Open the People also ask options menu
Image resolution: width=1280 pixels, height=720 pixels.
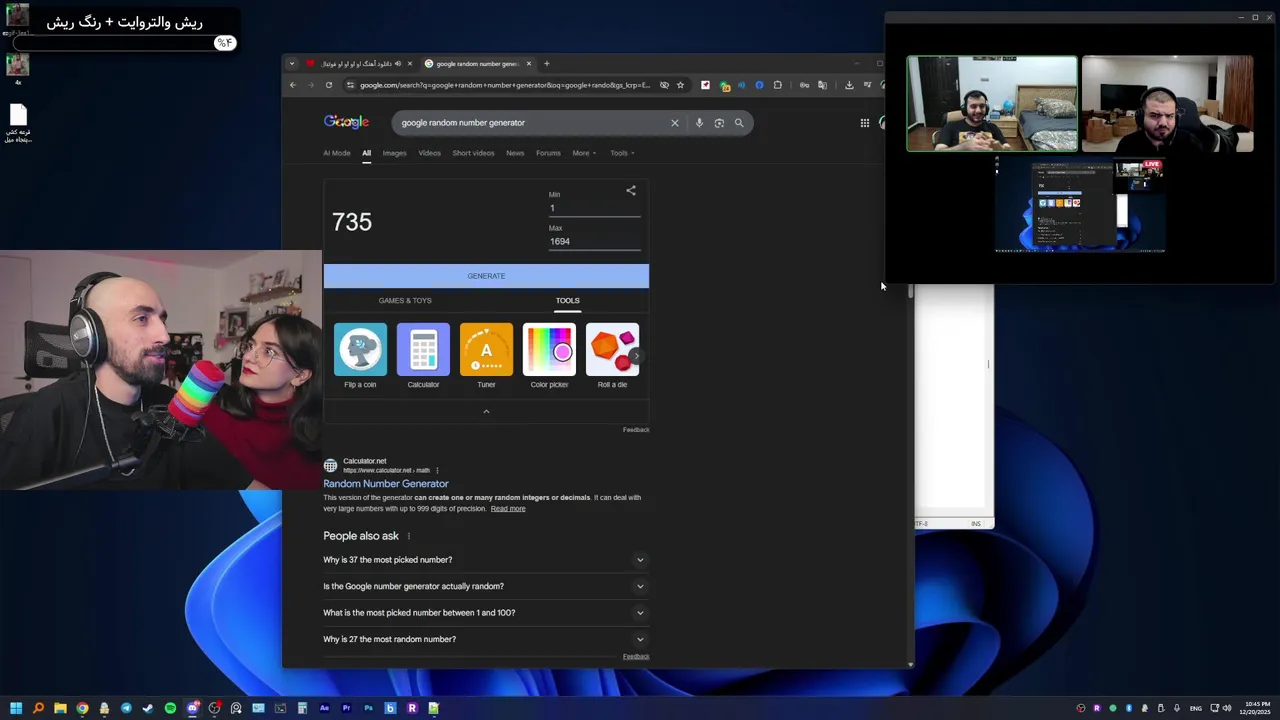408,536
